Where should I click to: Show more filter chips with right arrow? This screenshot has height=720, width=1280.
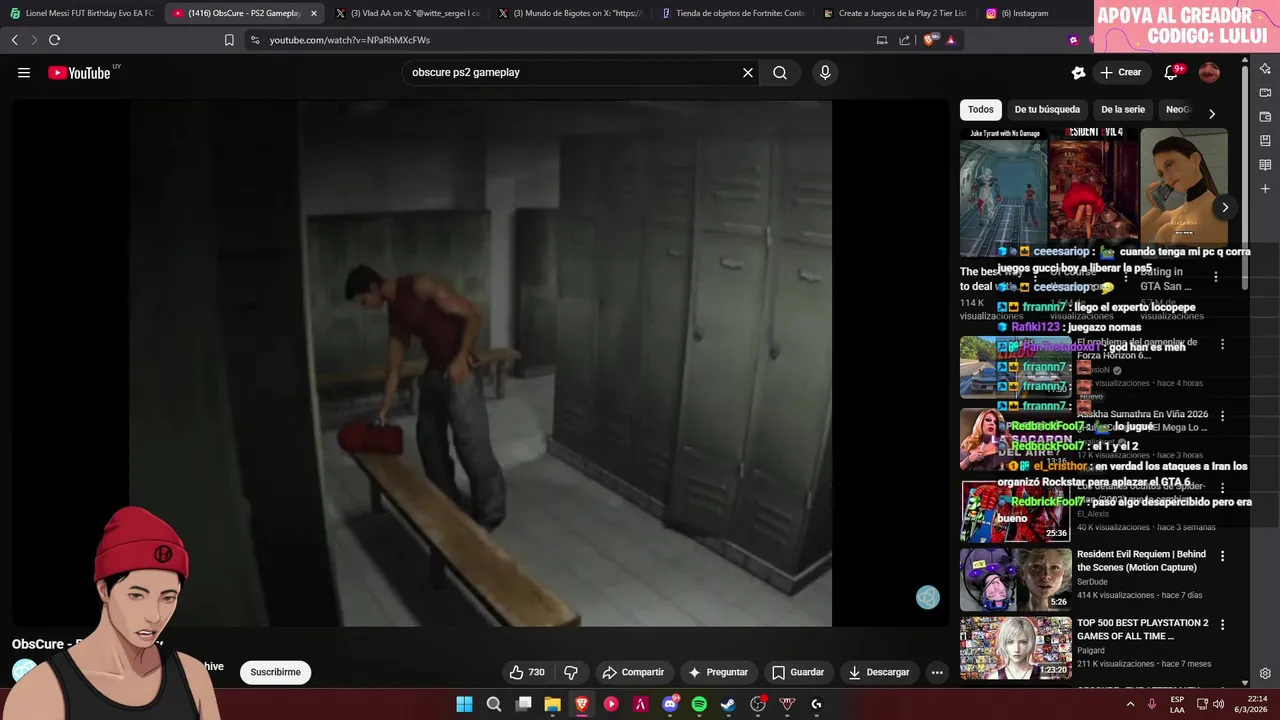click(x=1212, y=113)
